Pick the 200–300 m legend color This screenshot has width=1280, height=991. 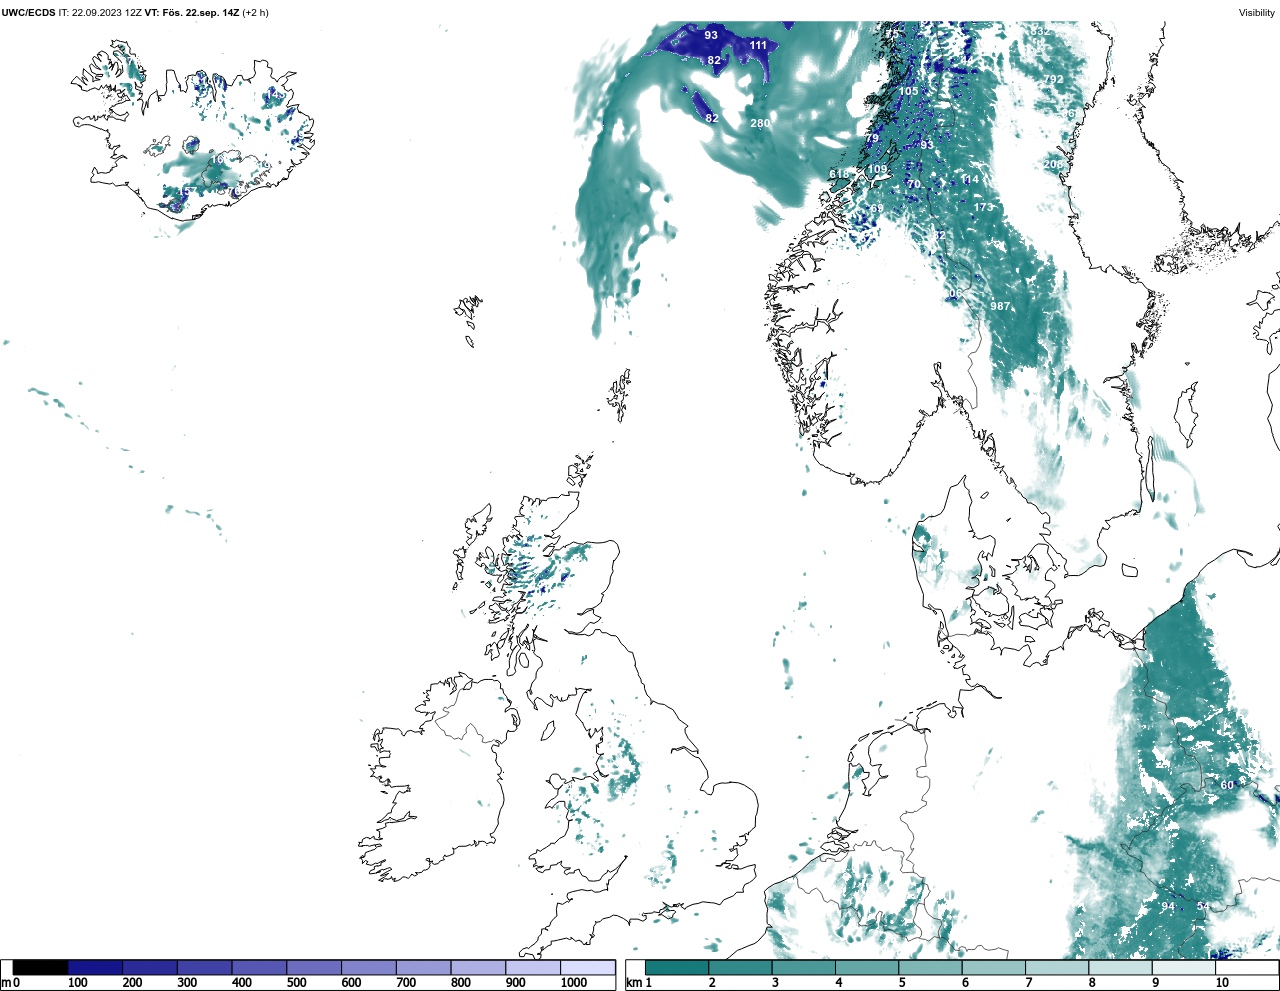pyautogui.click(x=150, y=968)
